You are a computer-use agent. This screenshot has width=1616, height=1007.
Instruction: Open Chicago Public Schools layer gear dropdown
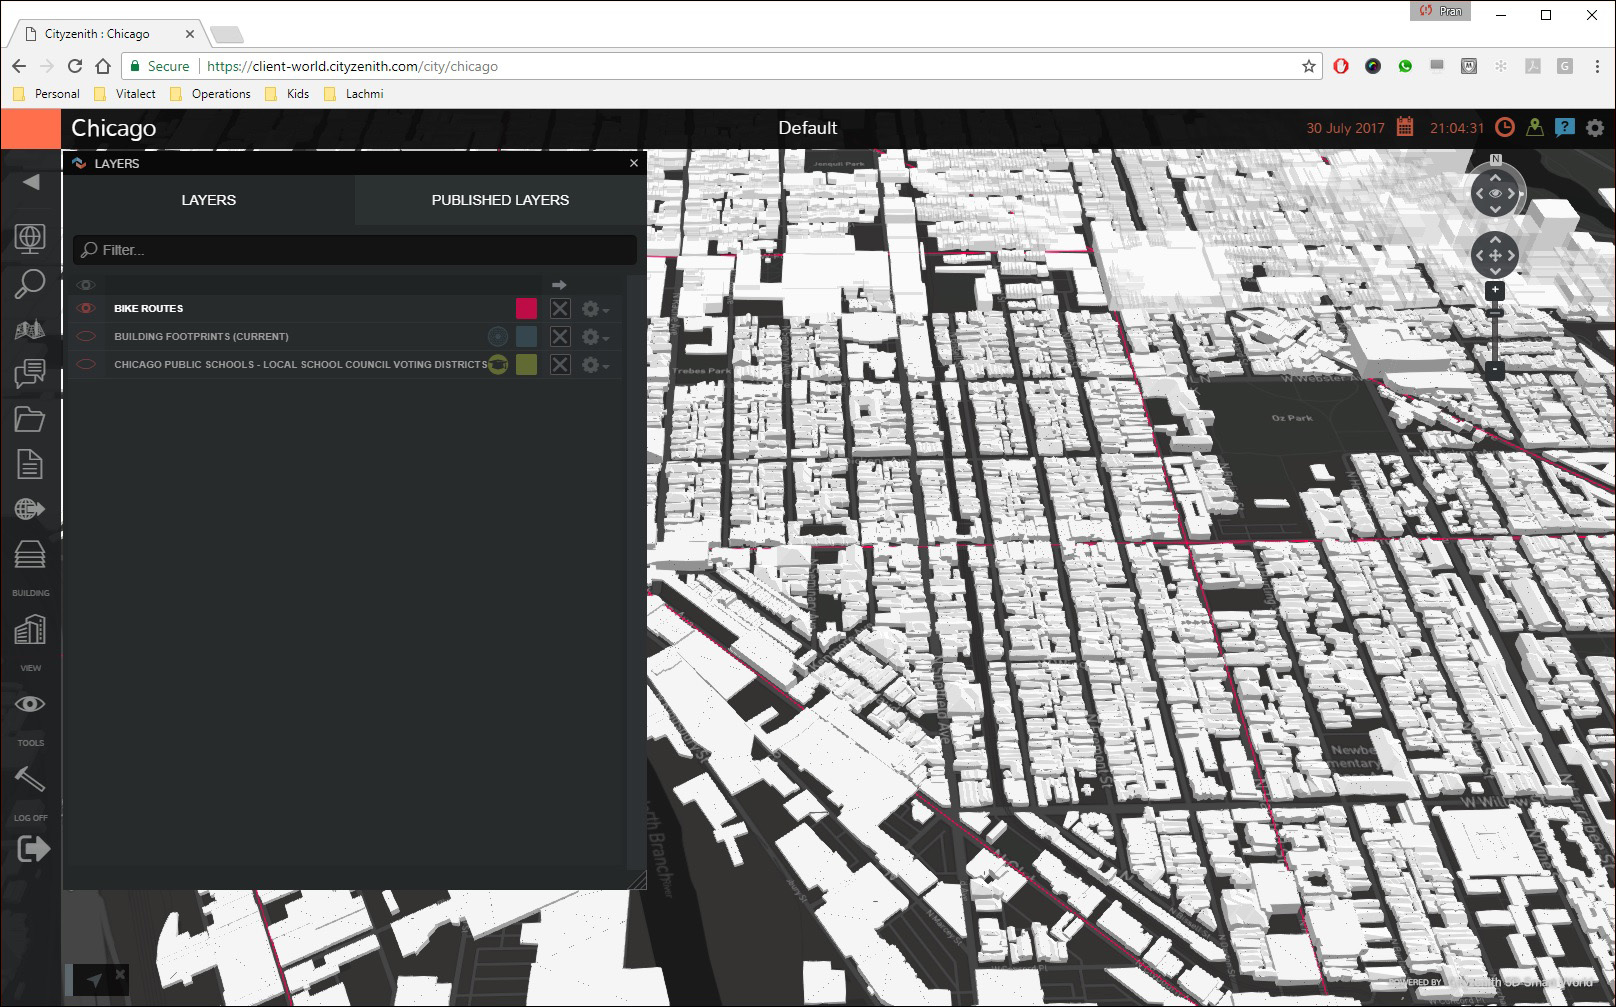(595, 365)
